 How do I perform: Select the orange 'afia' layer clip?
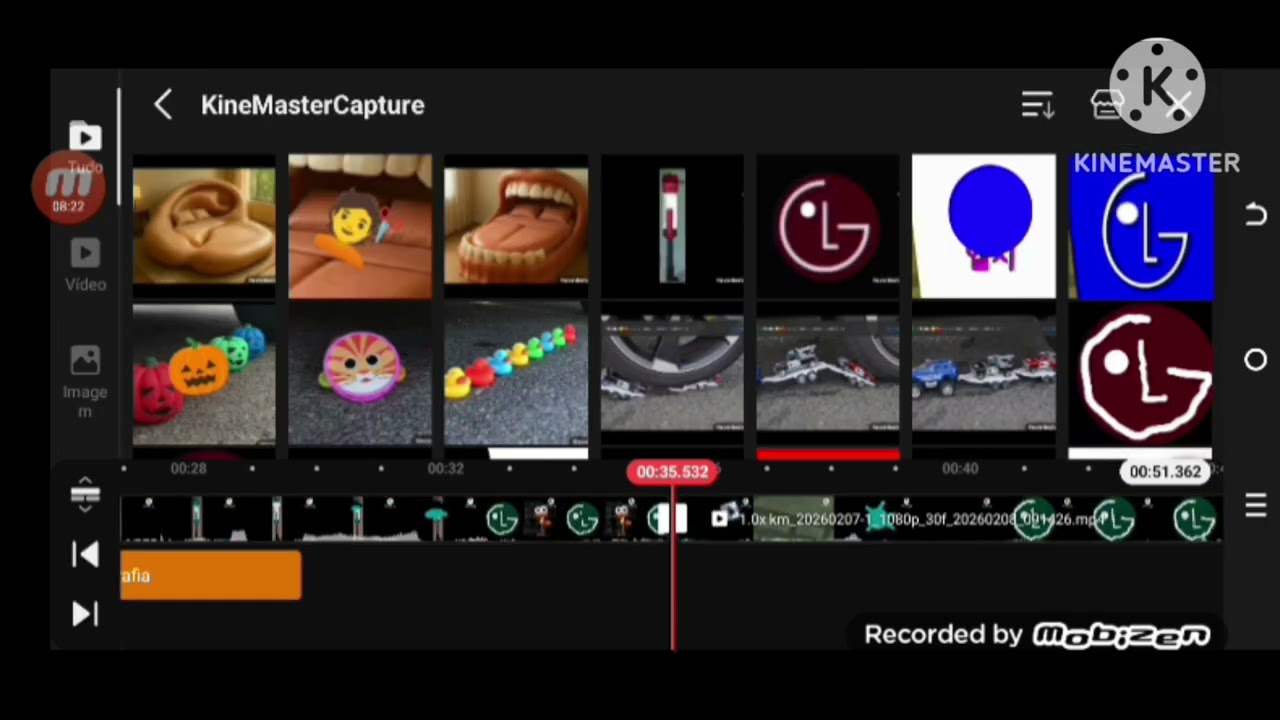click(210, 576)
